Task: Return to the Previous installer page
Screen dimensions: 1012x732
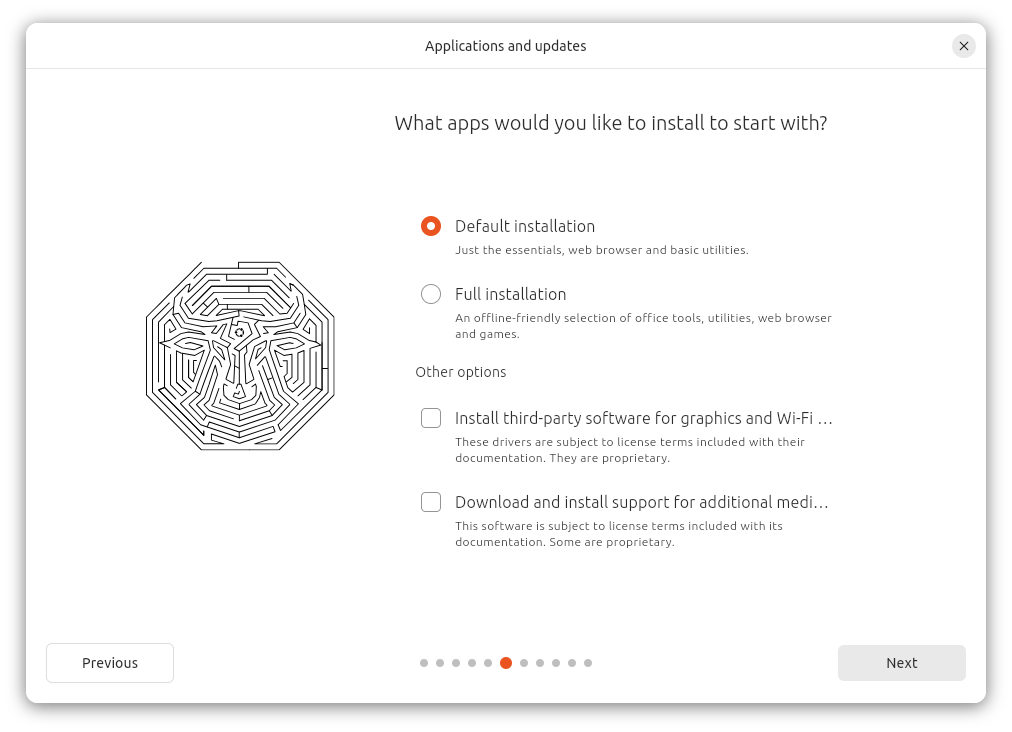Action: [110, 663]
